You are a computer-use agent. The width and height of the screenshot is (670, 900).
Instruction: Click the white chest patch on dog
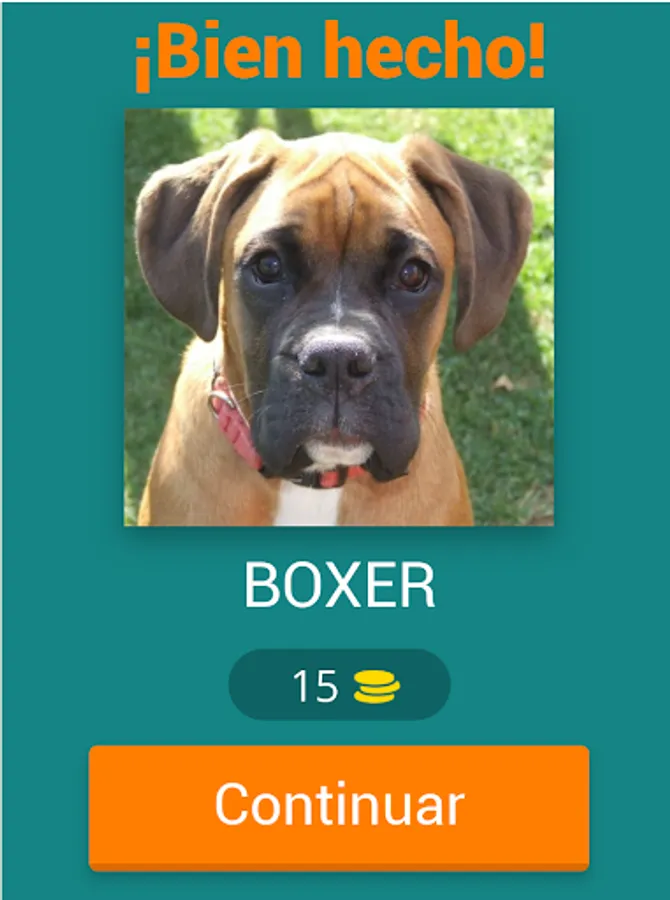coord(307,505)
